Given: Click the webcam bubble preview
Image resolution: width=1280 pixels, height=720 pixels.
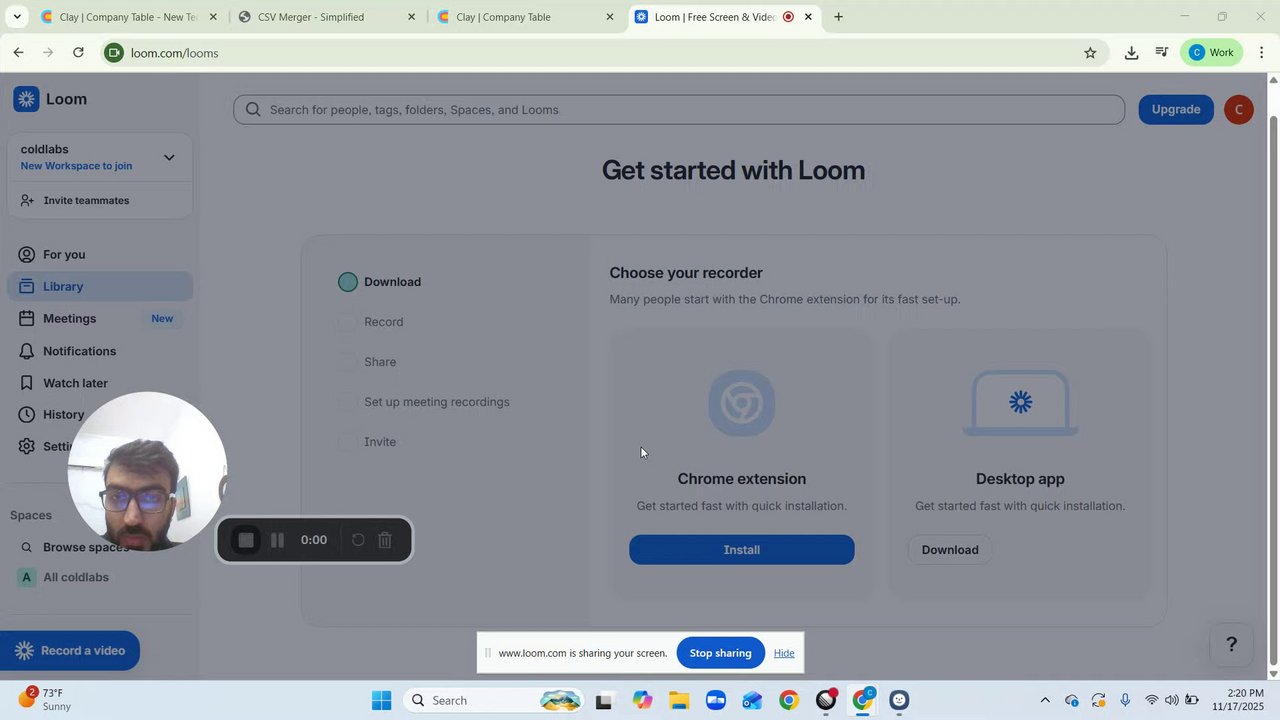Looking at the screenshot, I should coord(147,471).
